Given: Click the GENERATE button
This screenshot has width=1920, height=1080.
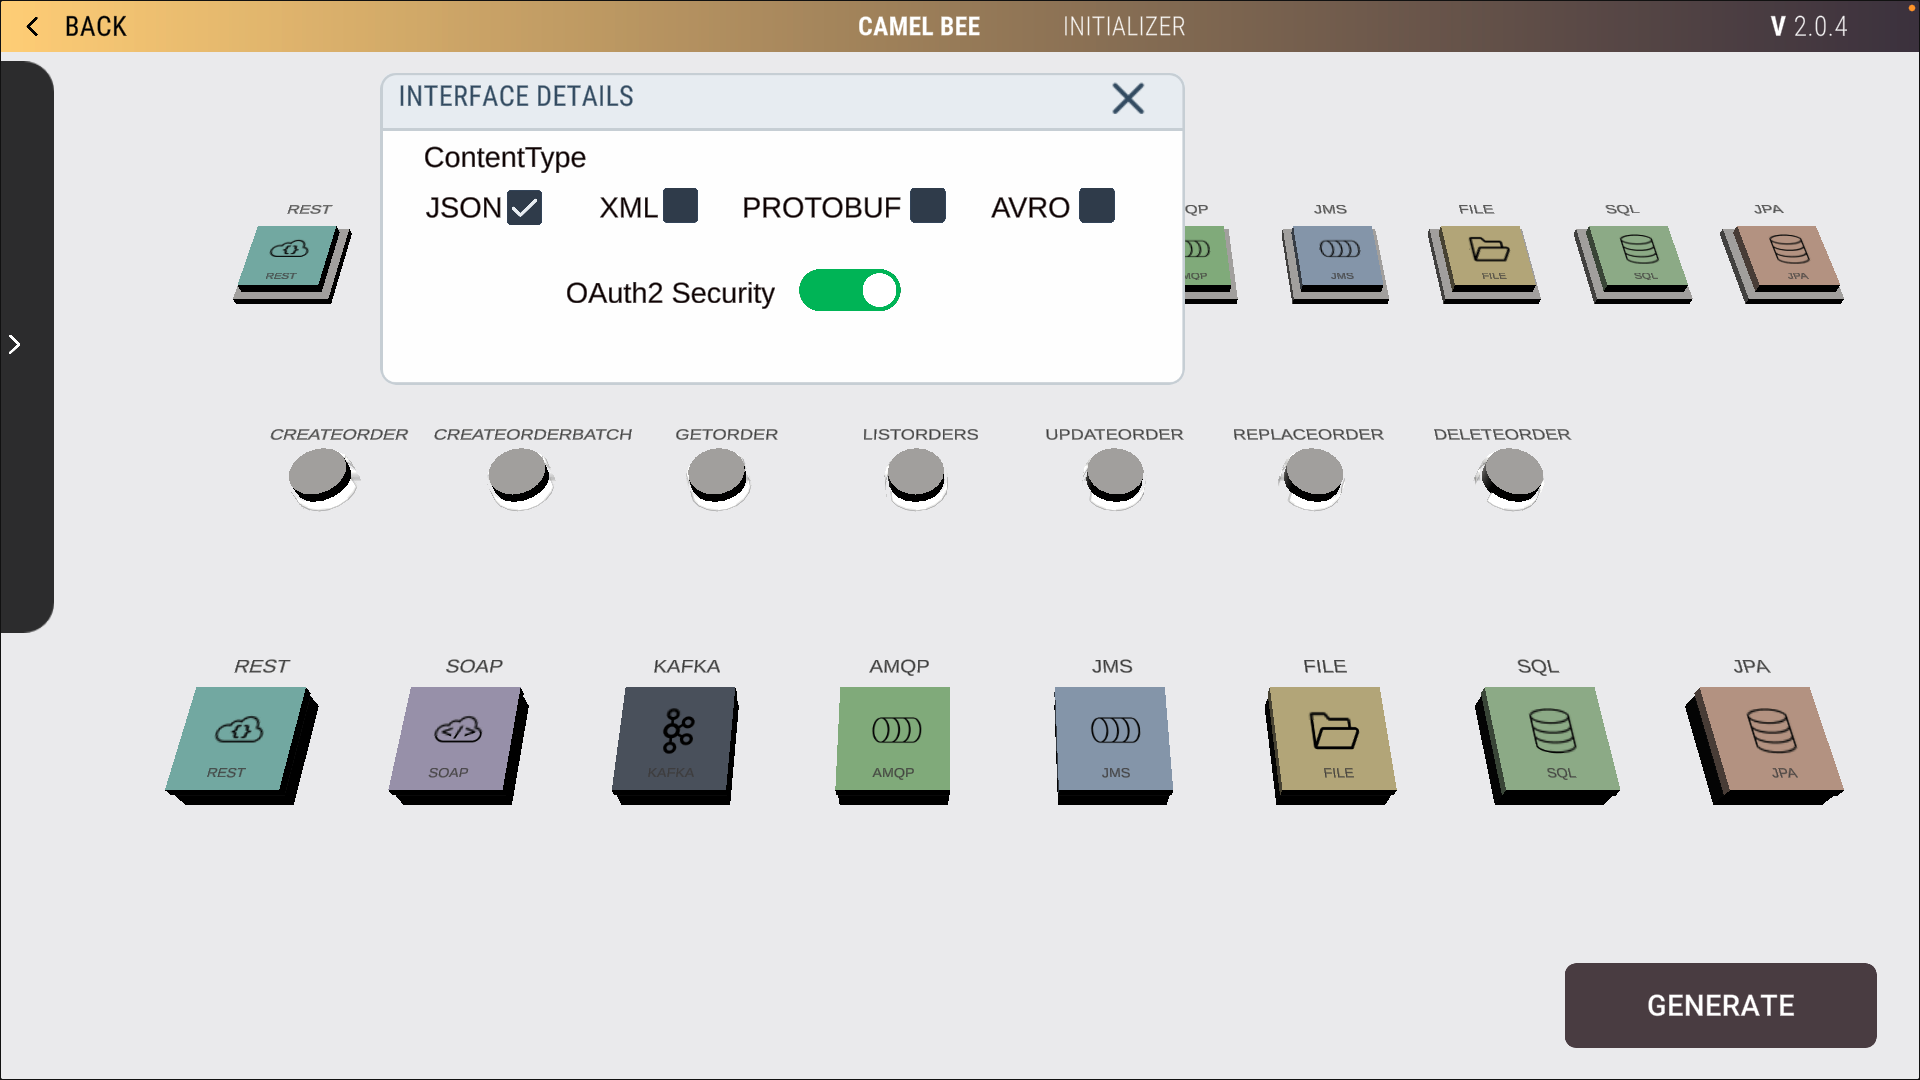Looking at the screenshot, I should 1720,1005.
